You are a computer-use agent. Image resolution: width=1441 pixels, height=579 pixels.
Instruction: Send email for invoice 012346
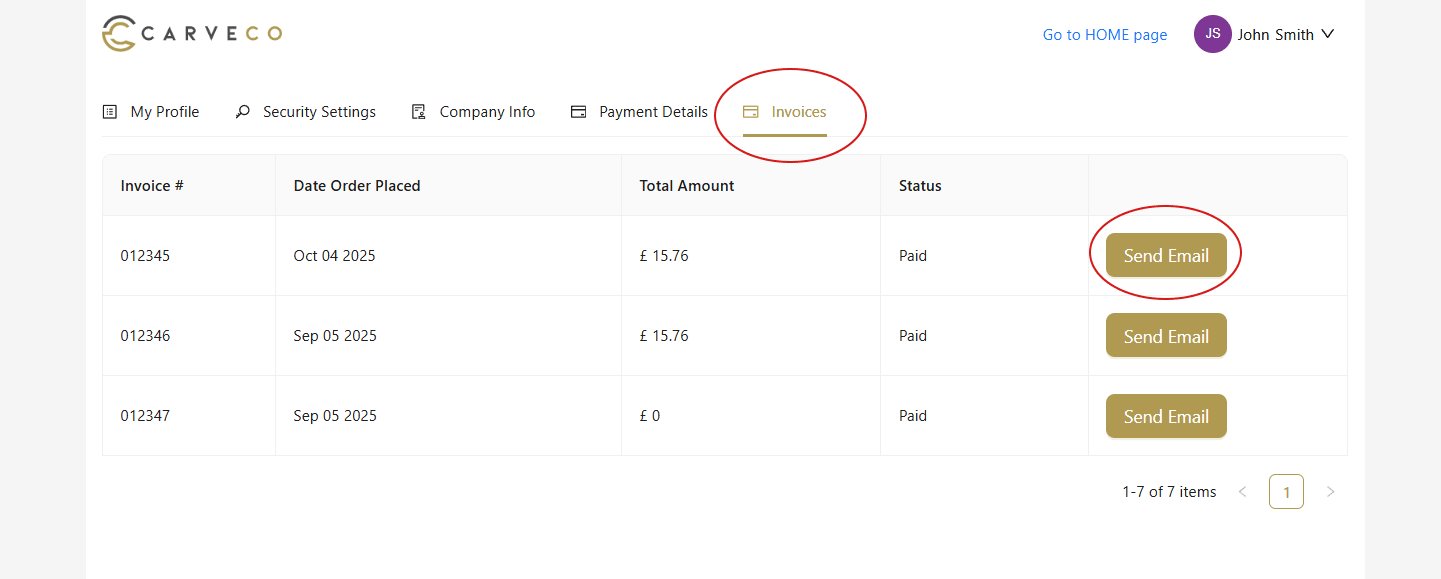(x=1166, y=336)
